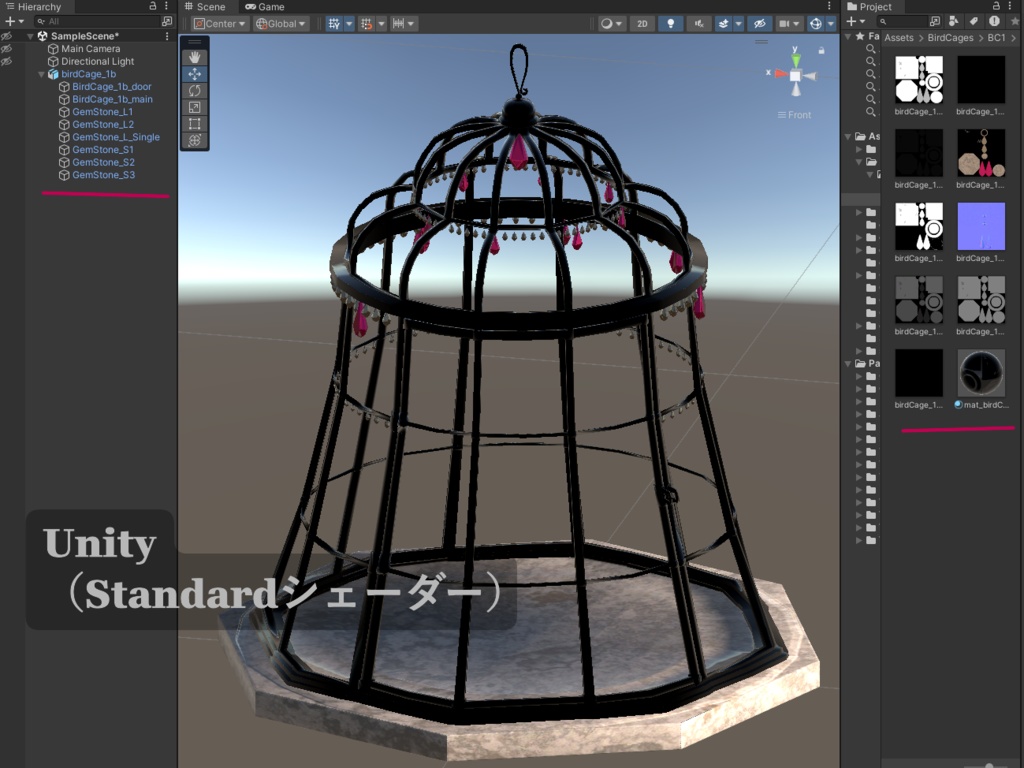This screenshot has height=768, width=1024.
Task: Switch to the Scene tab
Action: tap(207, 6)
